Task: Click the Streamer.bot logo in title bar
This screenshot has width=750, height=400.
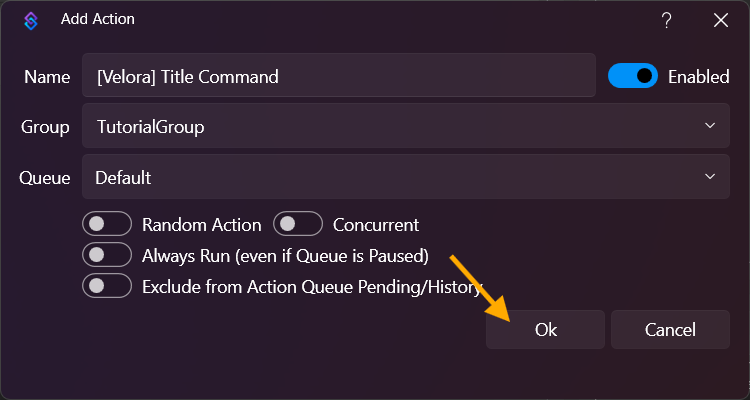Action: pyautogui.click(x=33, y=19)
